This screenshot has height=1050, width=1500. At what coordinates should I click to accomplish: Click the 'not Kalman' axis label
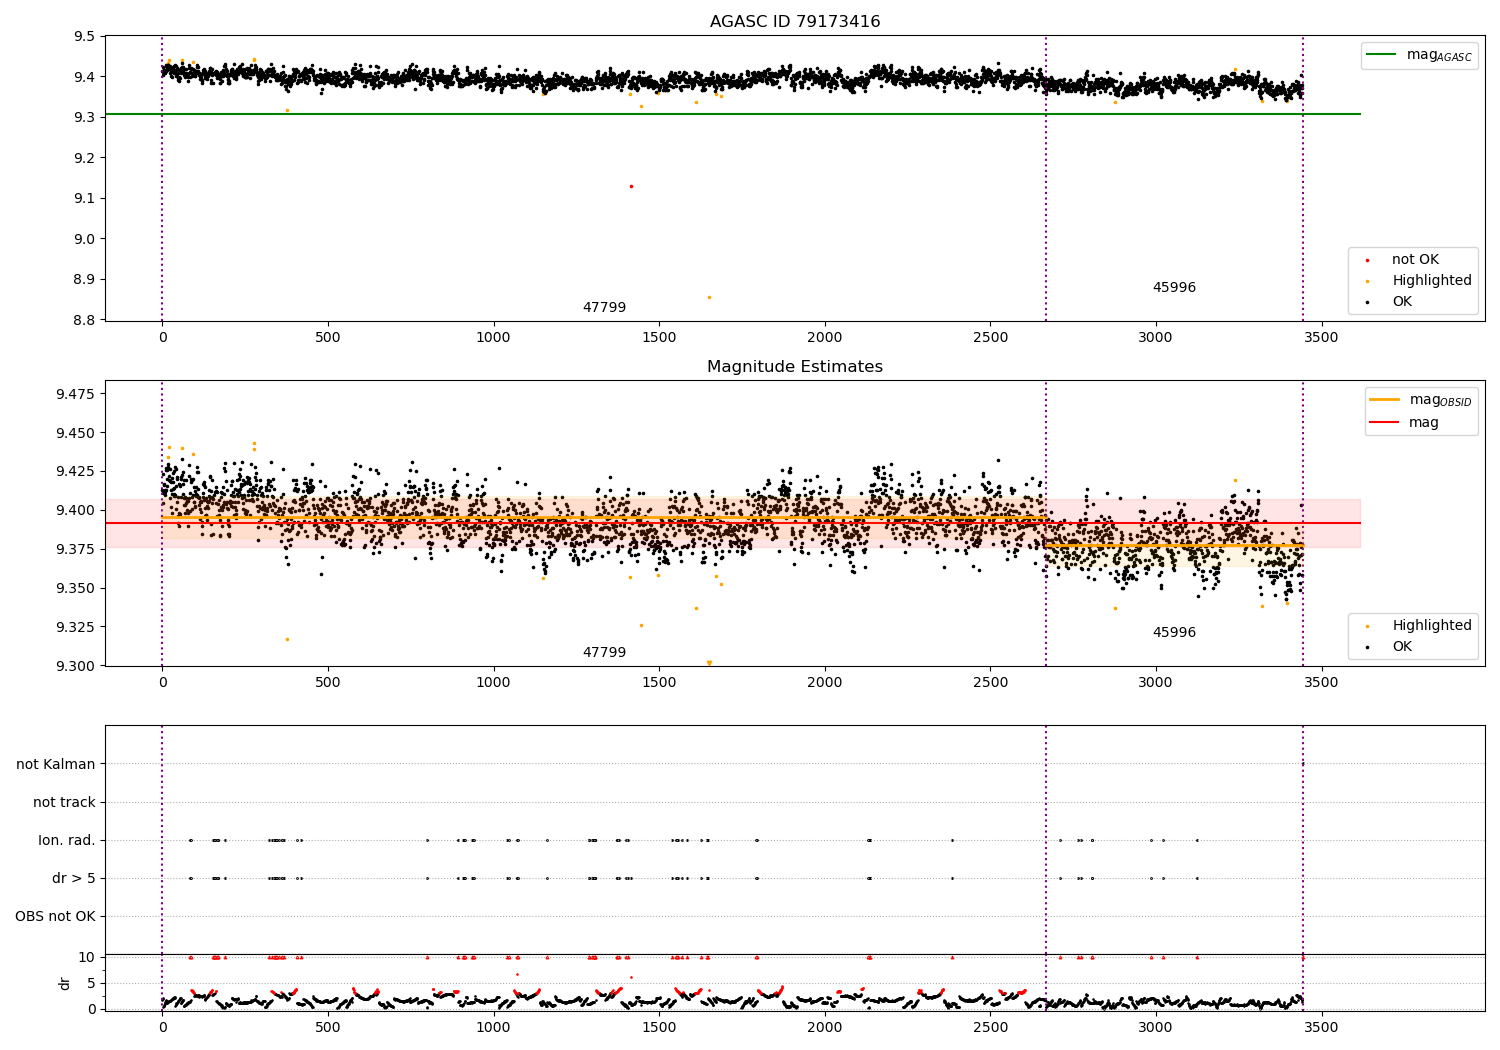pyautogui.click(x=56, y=764)
